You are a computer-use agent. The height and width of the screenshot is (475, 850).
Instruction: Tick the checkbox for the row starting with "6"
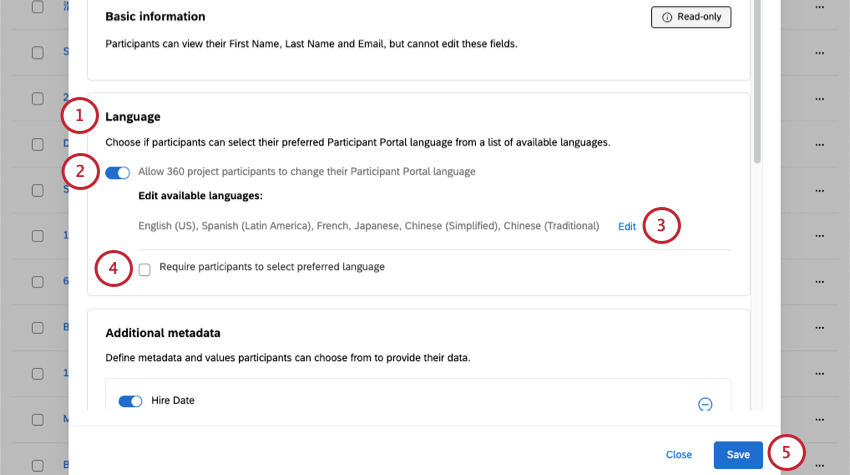click(38, 282)
